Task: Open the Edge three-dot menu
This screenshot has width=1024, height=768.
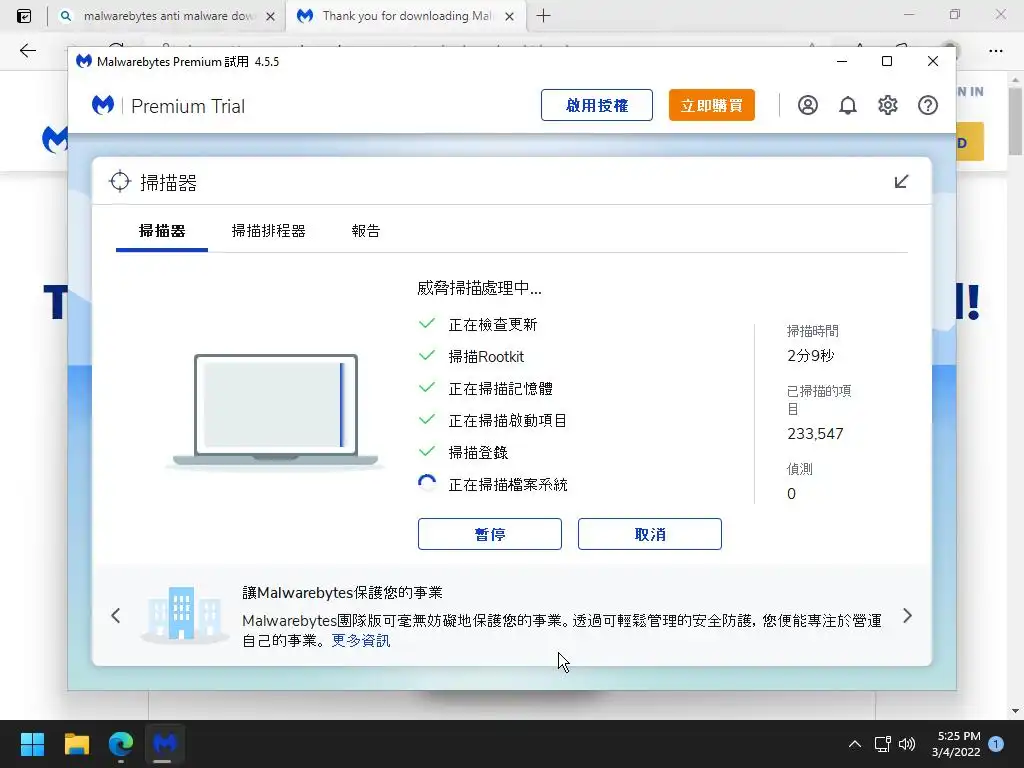Action: (995, 50)
